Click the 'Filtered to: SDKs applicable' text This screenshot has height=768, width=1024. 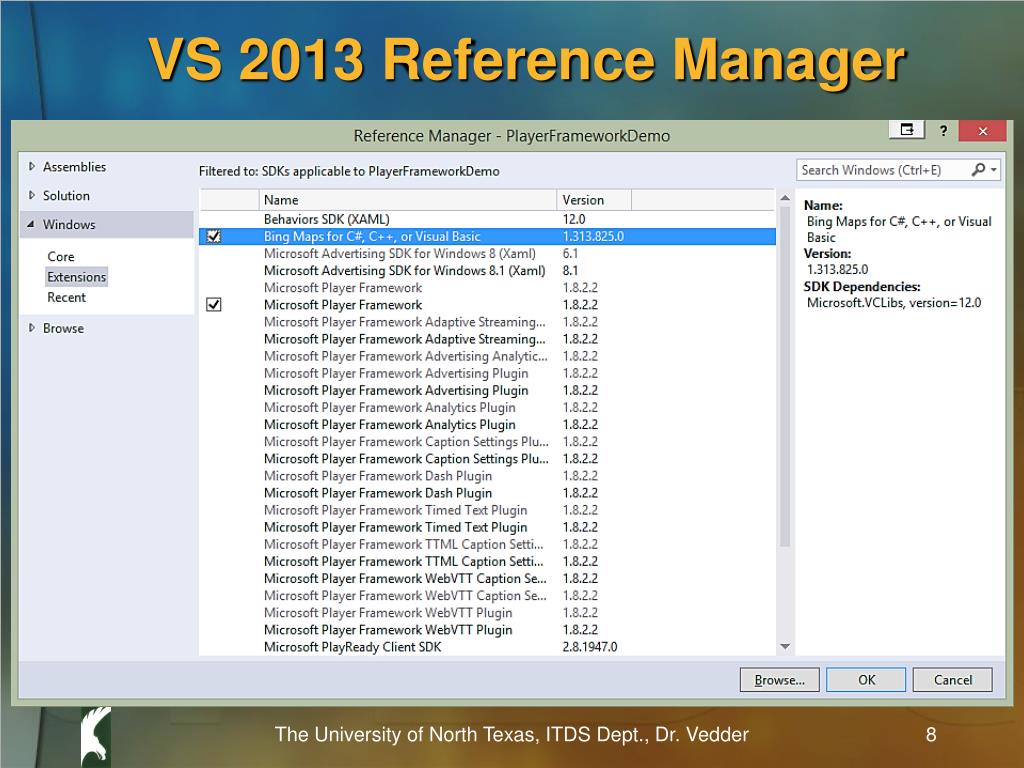(x=349, y=171)
